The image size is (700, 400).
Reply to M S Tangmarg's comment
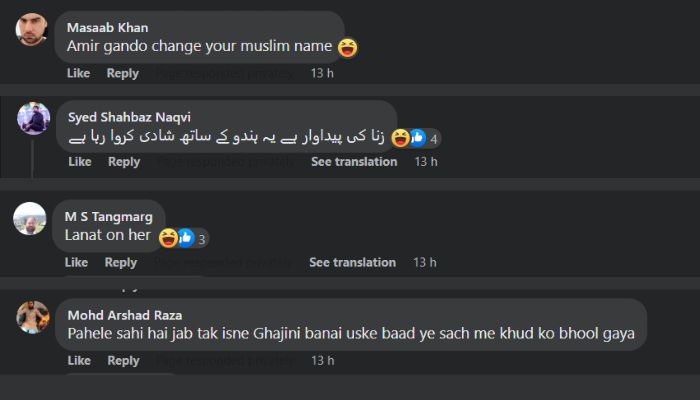tap(121, 263)
